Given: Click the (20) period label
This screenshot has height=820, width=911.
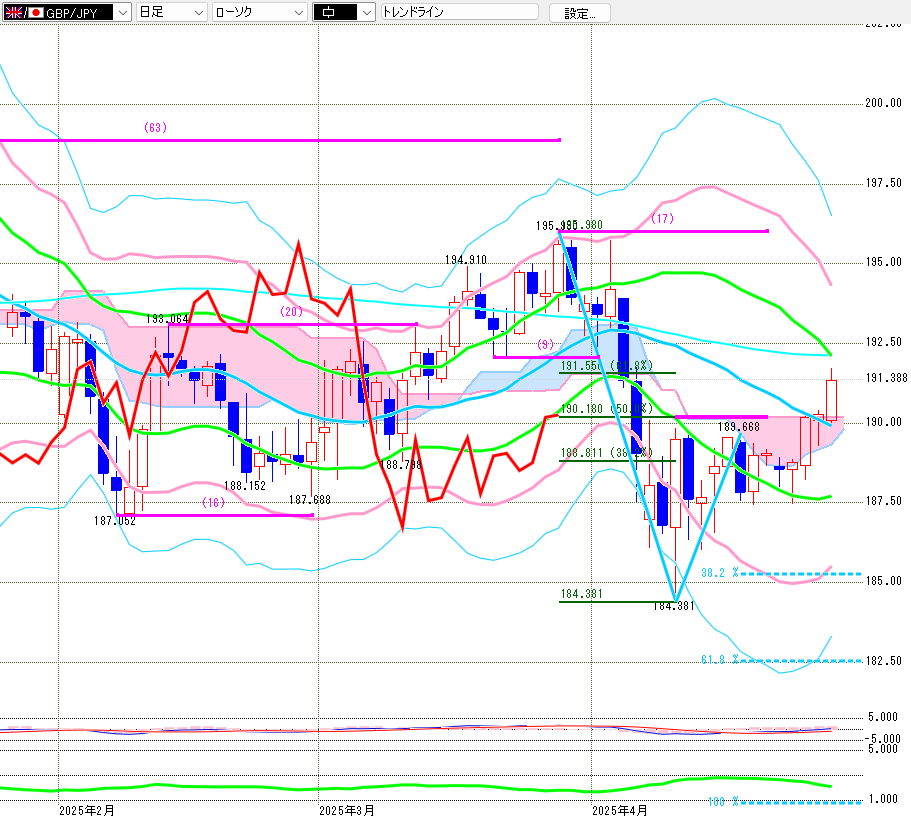Looking at the screenshot, I should (292, 311).
